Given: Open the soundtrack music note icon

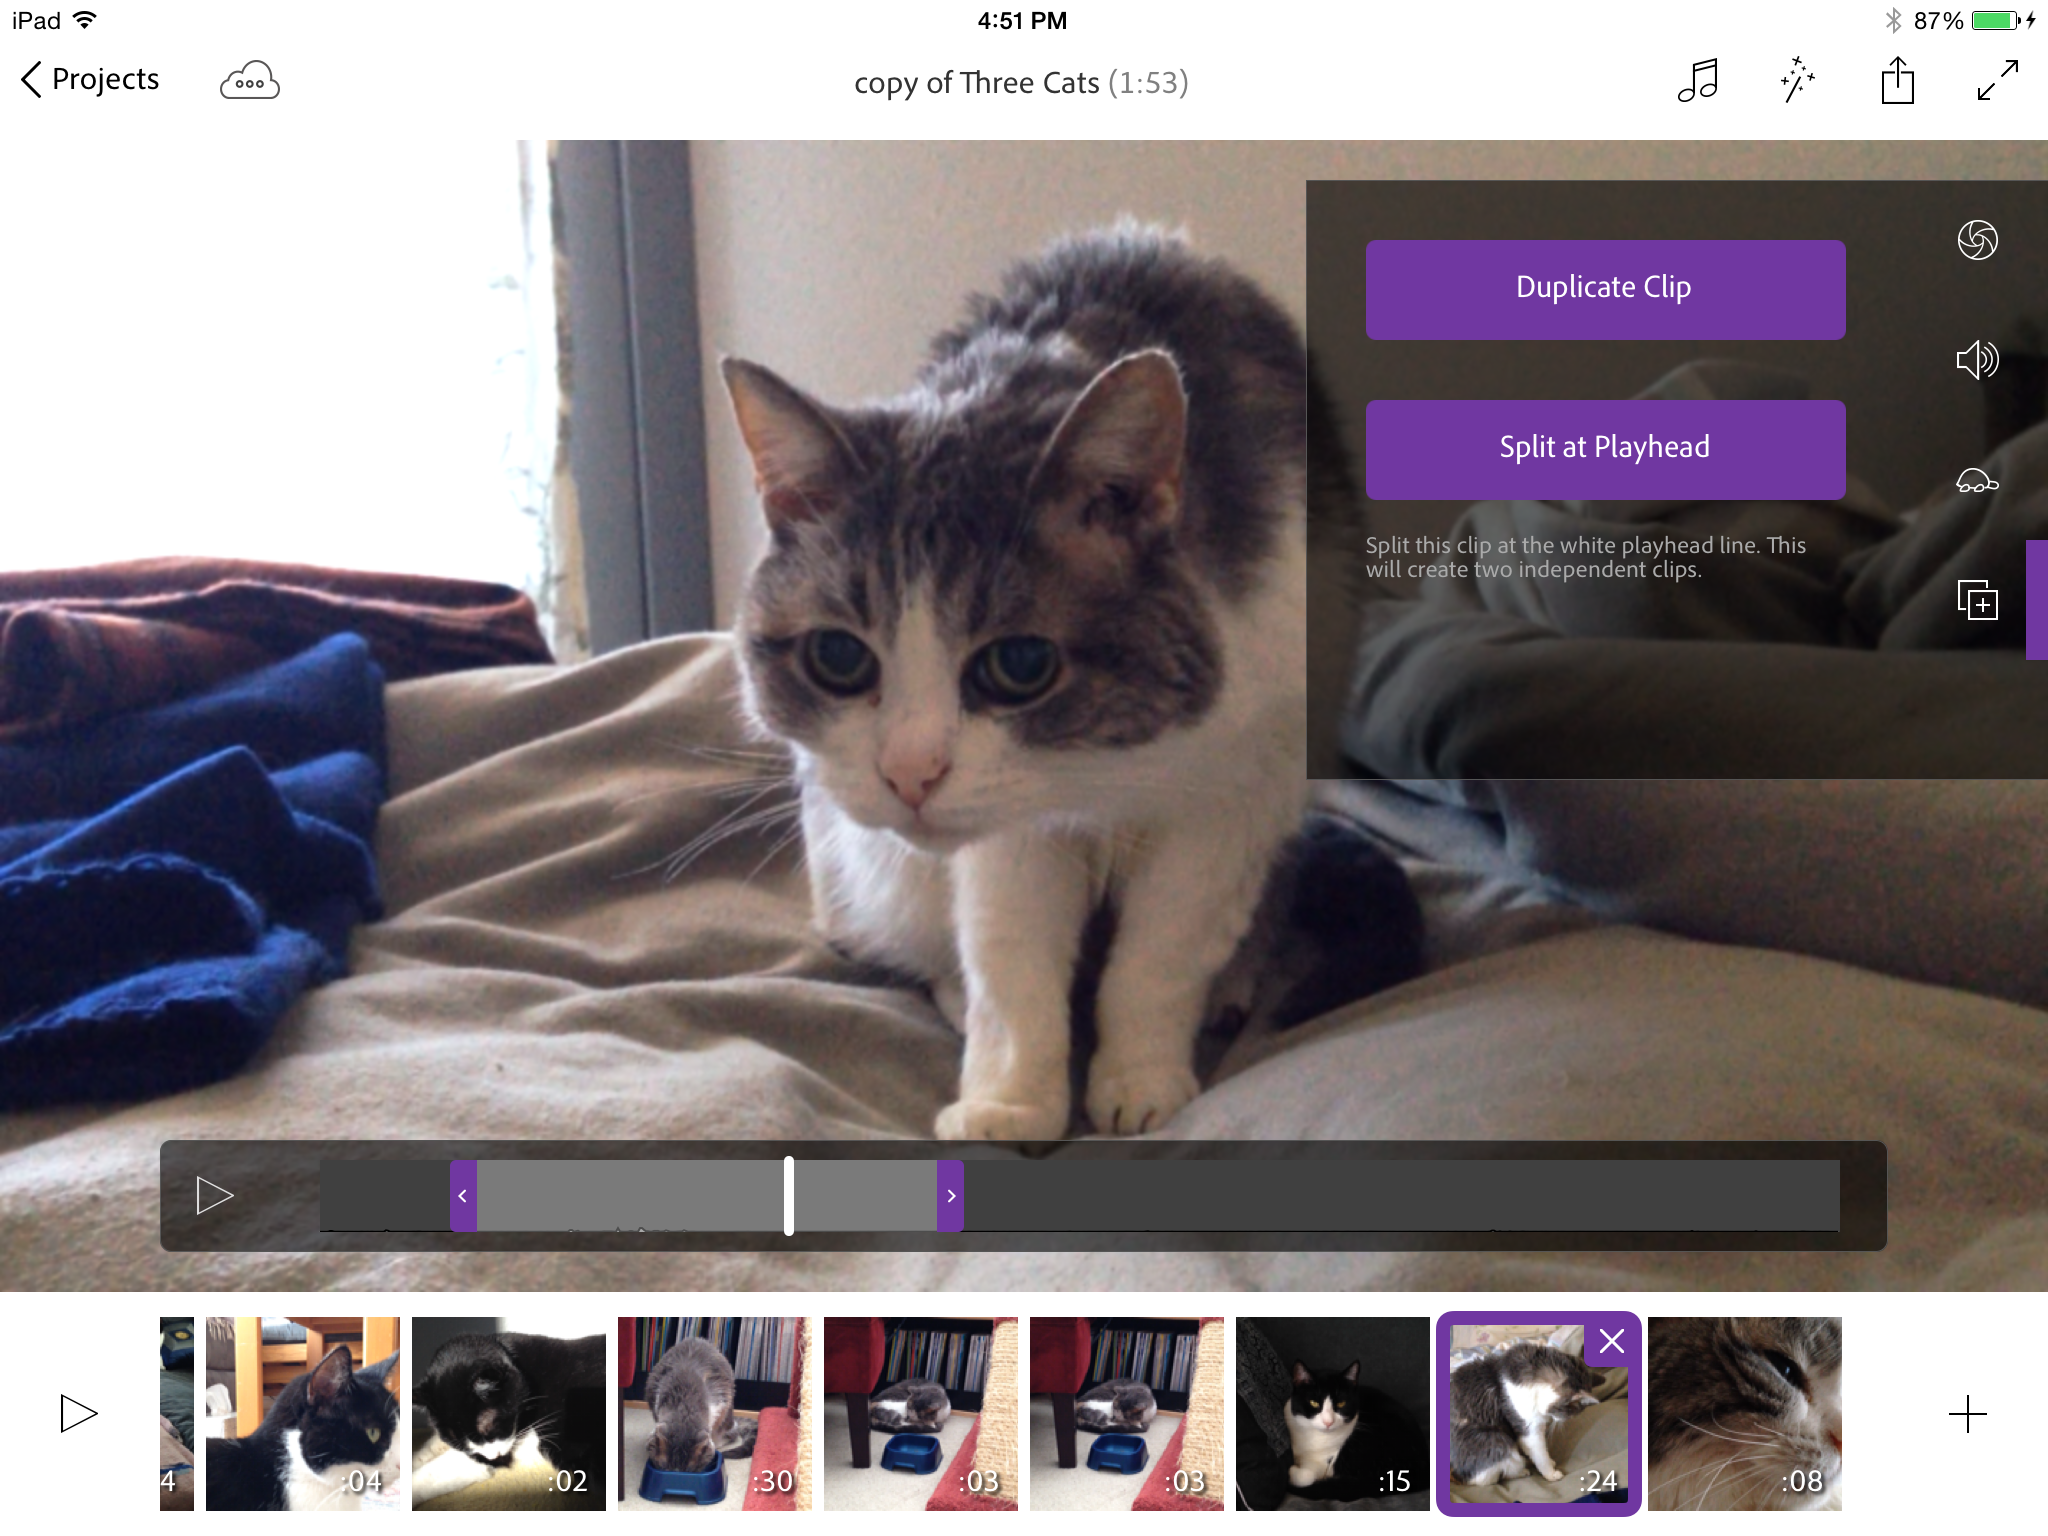Looking at the screenshot, I should coord(1698,80).
